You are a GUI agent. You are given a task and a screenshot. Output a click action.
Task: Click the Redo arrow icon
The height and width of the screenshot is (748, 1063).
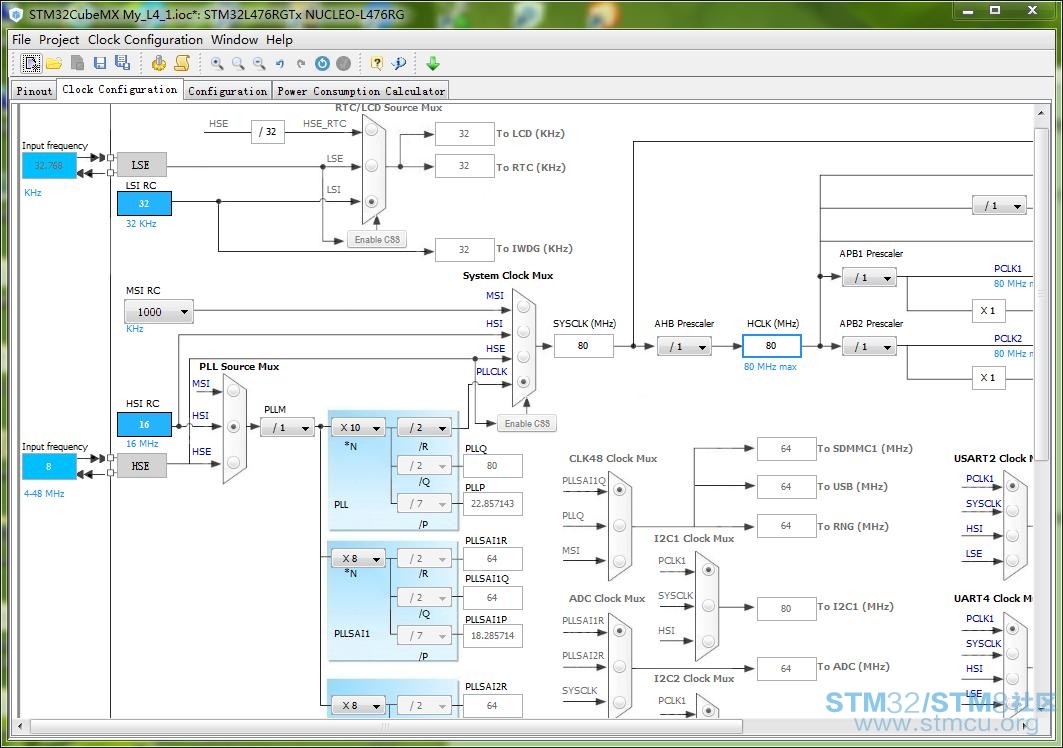(301, 64)
